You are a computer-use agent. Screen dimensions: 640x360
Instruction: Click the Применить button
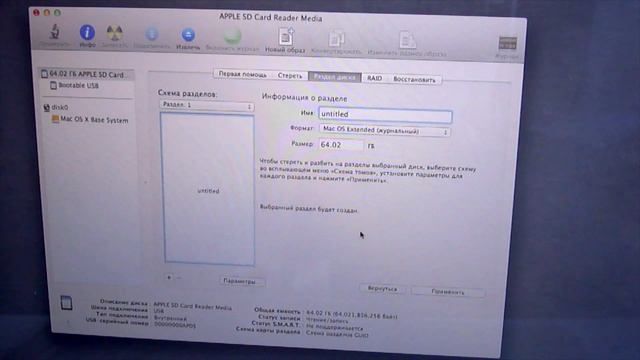[x=448, y=291]
